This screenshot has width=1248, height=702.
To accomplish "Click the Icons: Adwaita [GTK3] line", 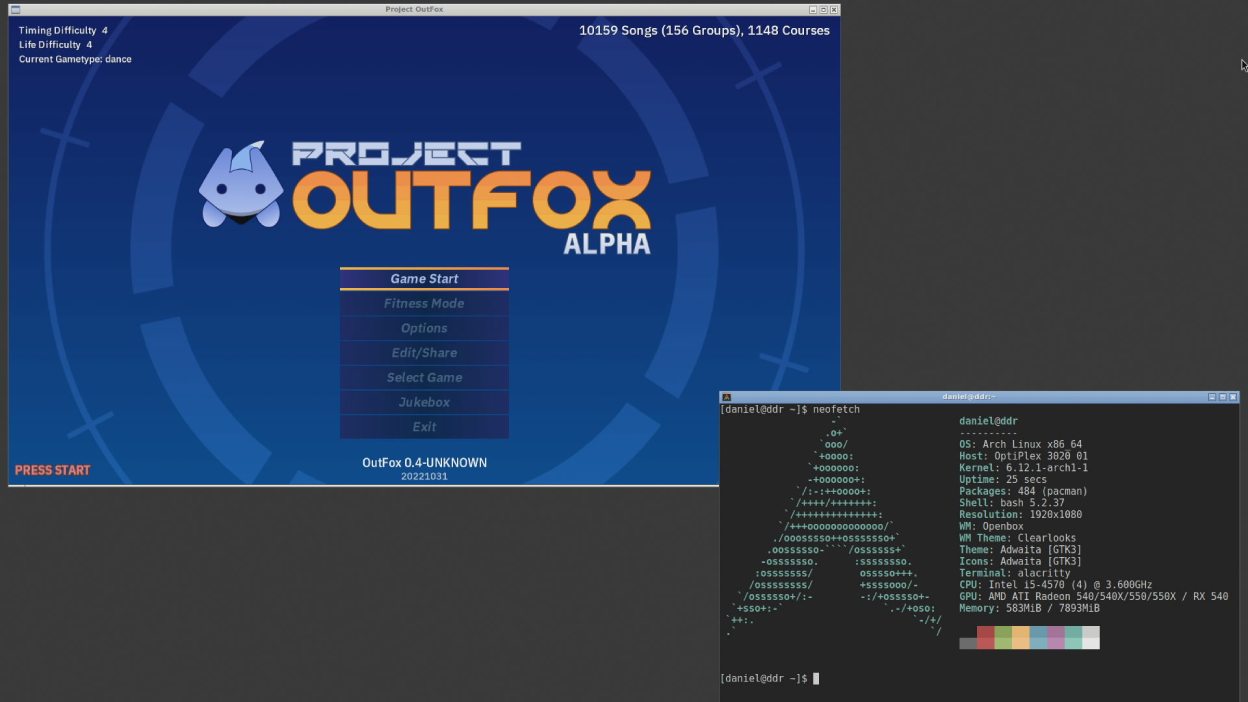I will (1020, 562).
